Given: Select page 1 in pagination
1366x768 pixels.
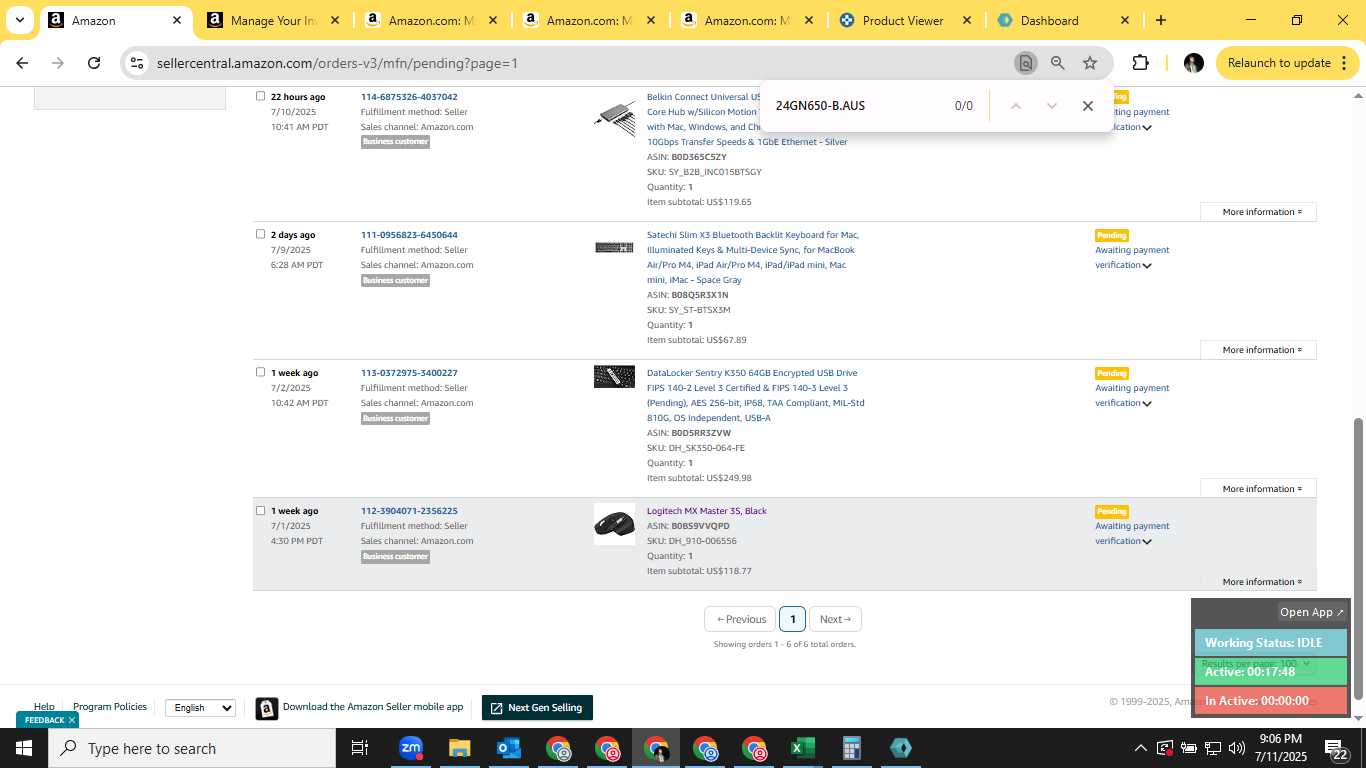Looking at the screenshot, I should click(x=792, y=619).
